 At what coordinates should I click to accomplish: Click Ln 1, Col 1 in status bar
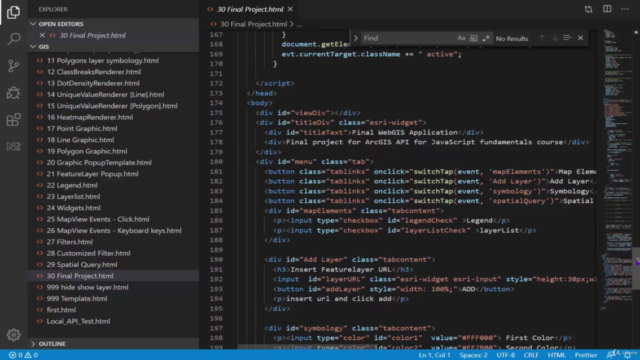pyautogui.click(x=434, y=355)
